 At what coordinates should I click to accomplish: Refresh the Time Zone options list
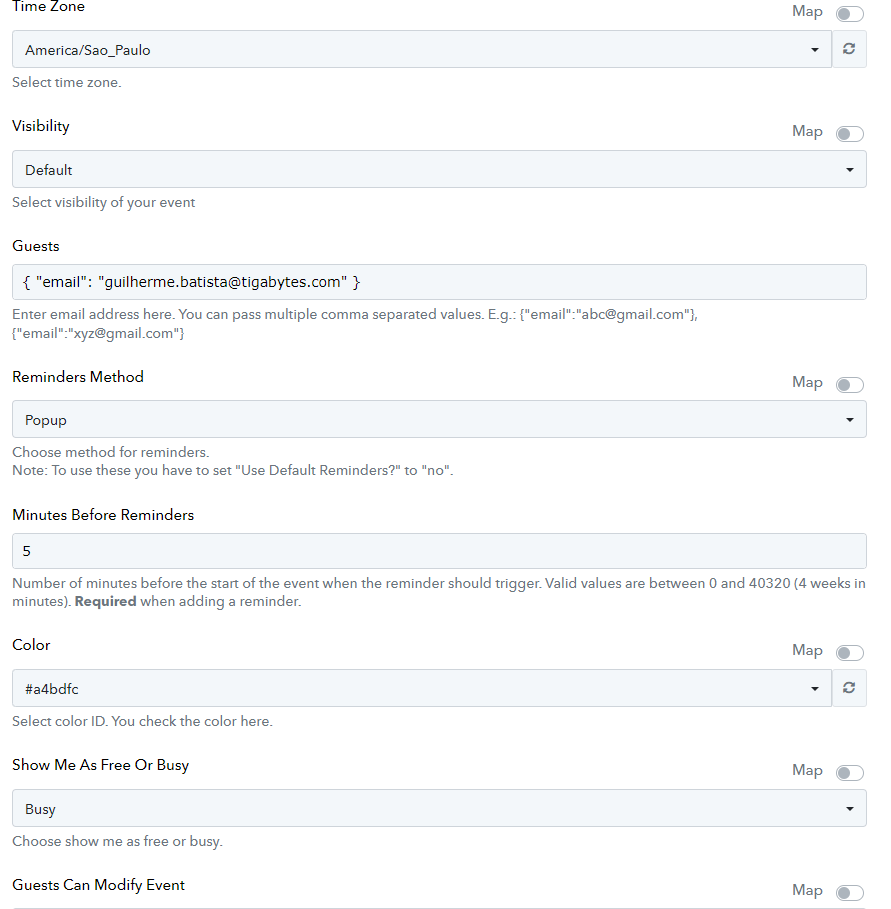[x=849, y=49]
